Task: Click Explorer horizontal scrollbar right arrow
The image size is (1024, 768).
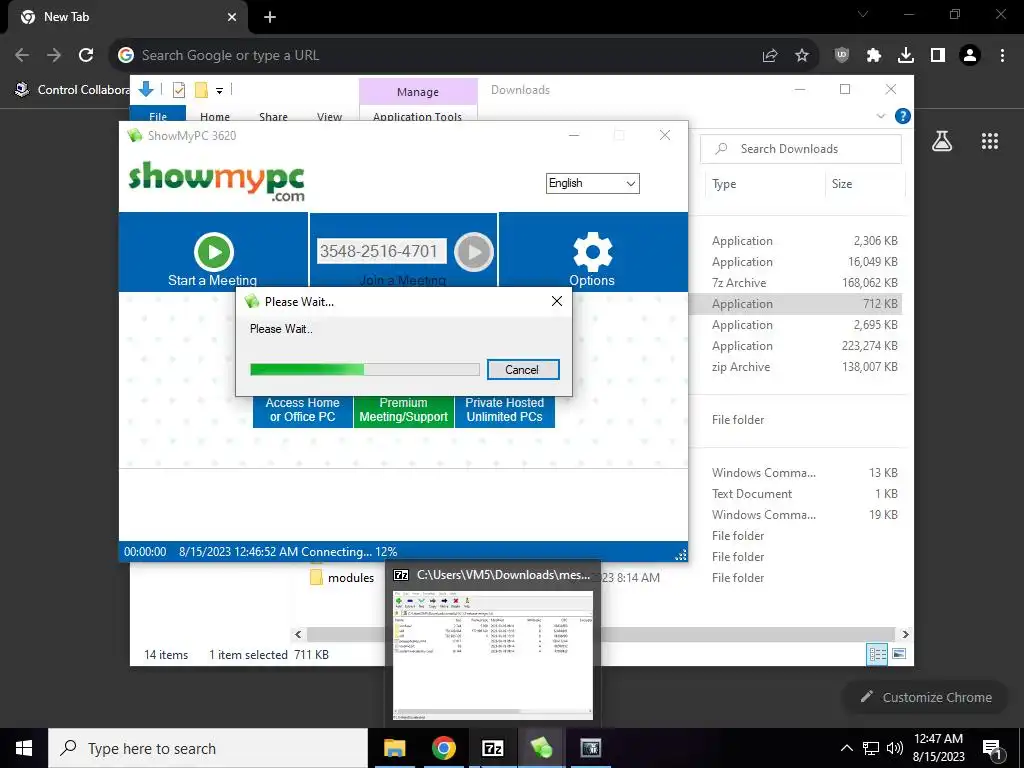Action: click(x=905, y=634)
